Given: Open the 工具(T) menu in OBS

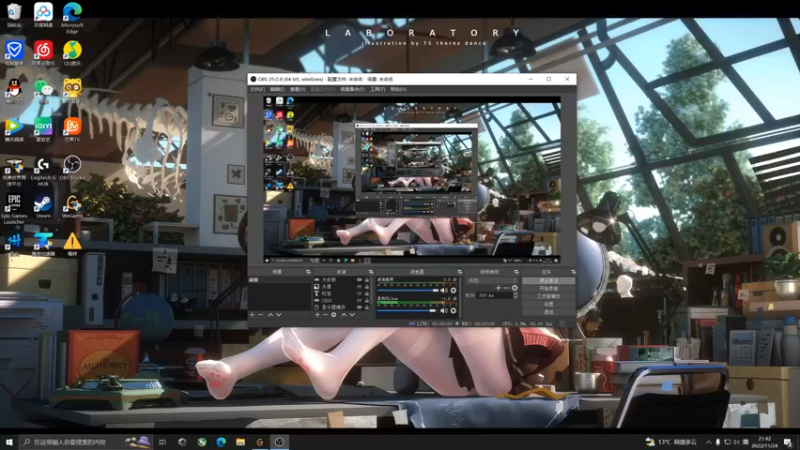Looking at the screenshot, I should [377, 89].
